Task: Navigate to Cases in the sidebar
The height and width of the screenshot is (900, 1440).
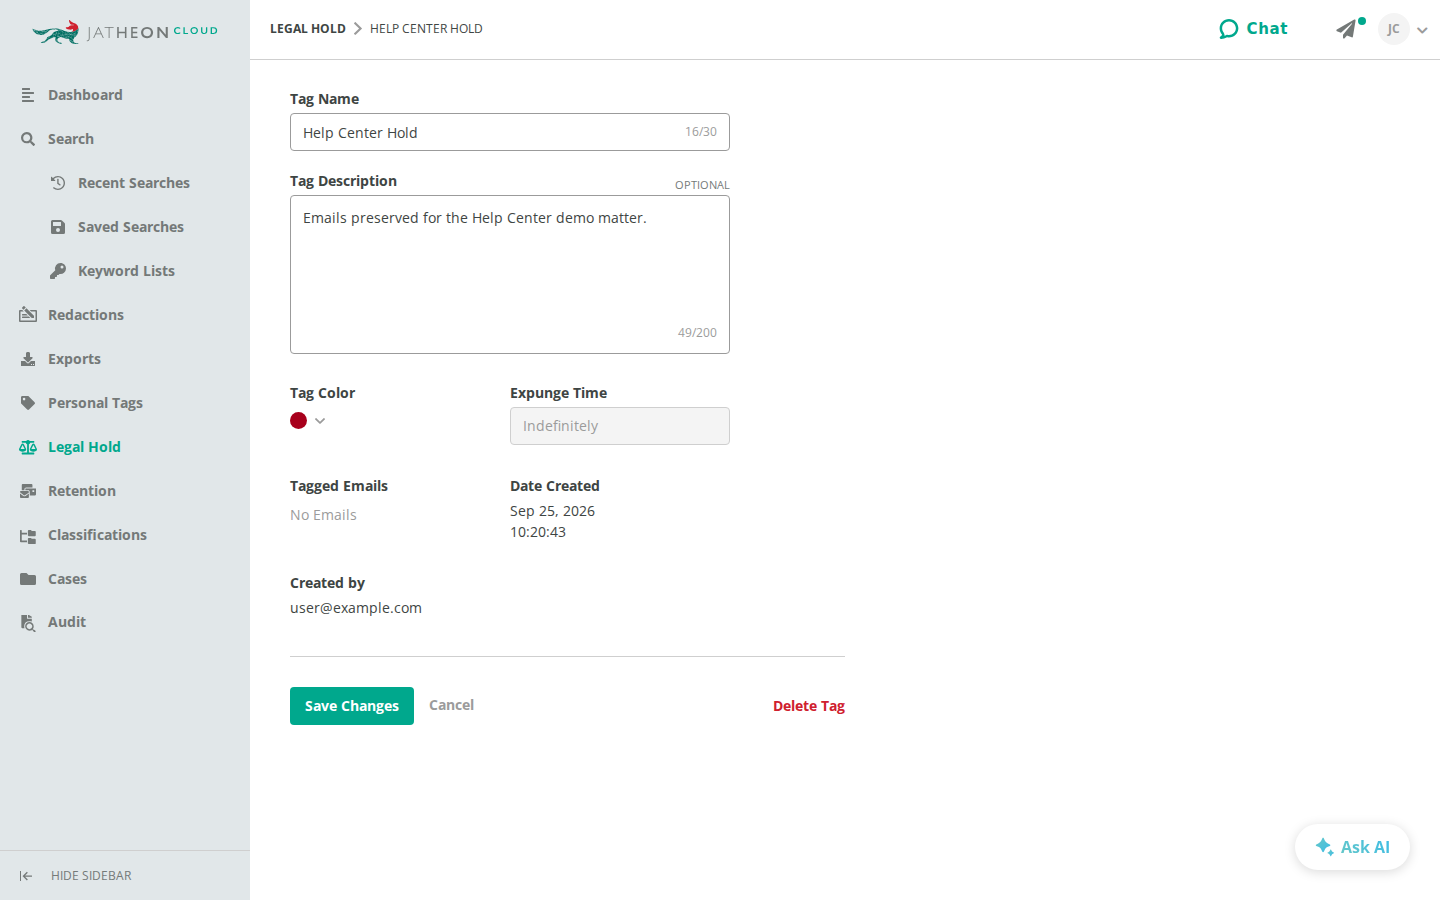Action: pos(67,579)
